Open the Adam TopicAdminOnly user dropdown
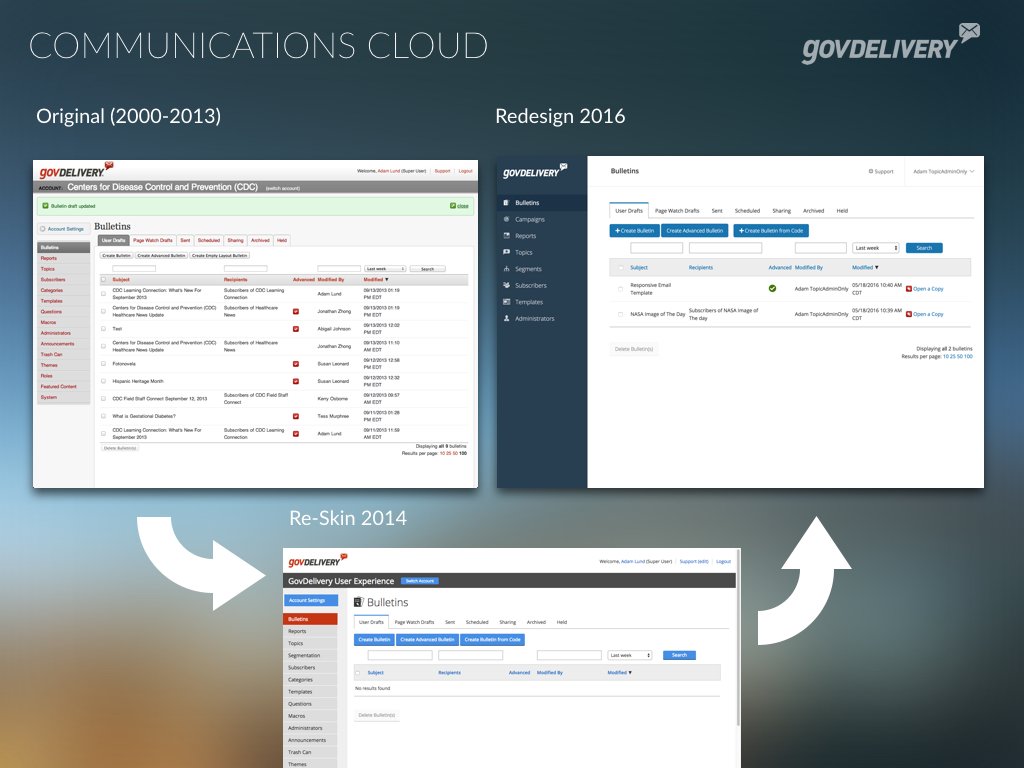1024x768 pixels. 942,171
